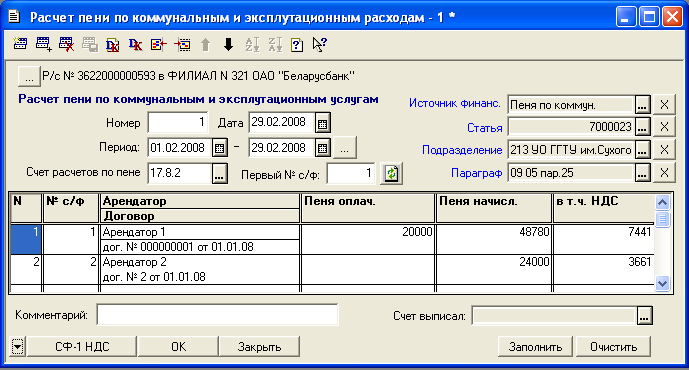Image resolution: width=689 pixels, height=370 pixels.
Task: Click the DK icon without page background
Action: coord(135,44)
